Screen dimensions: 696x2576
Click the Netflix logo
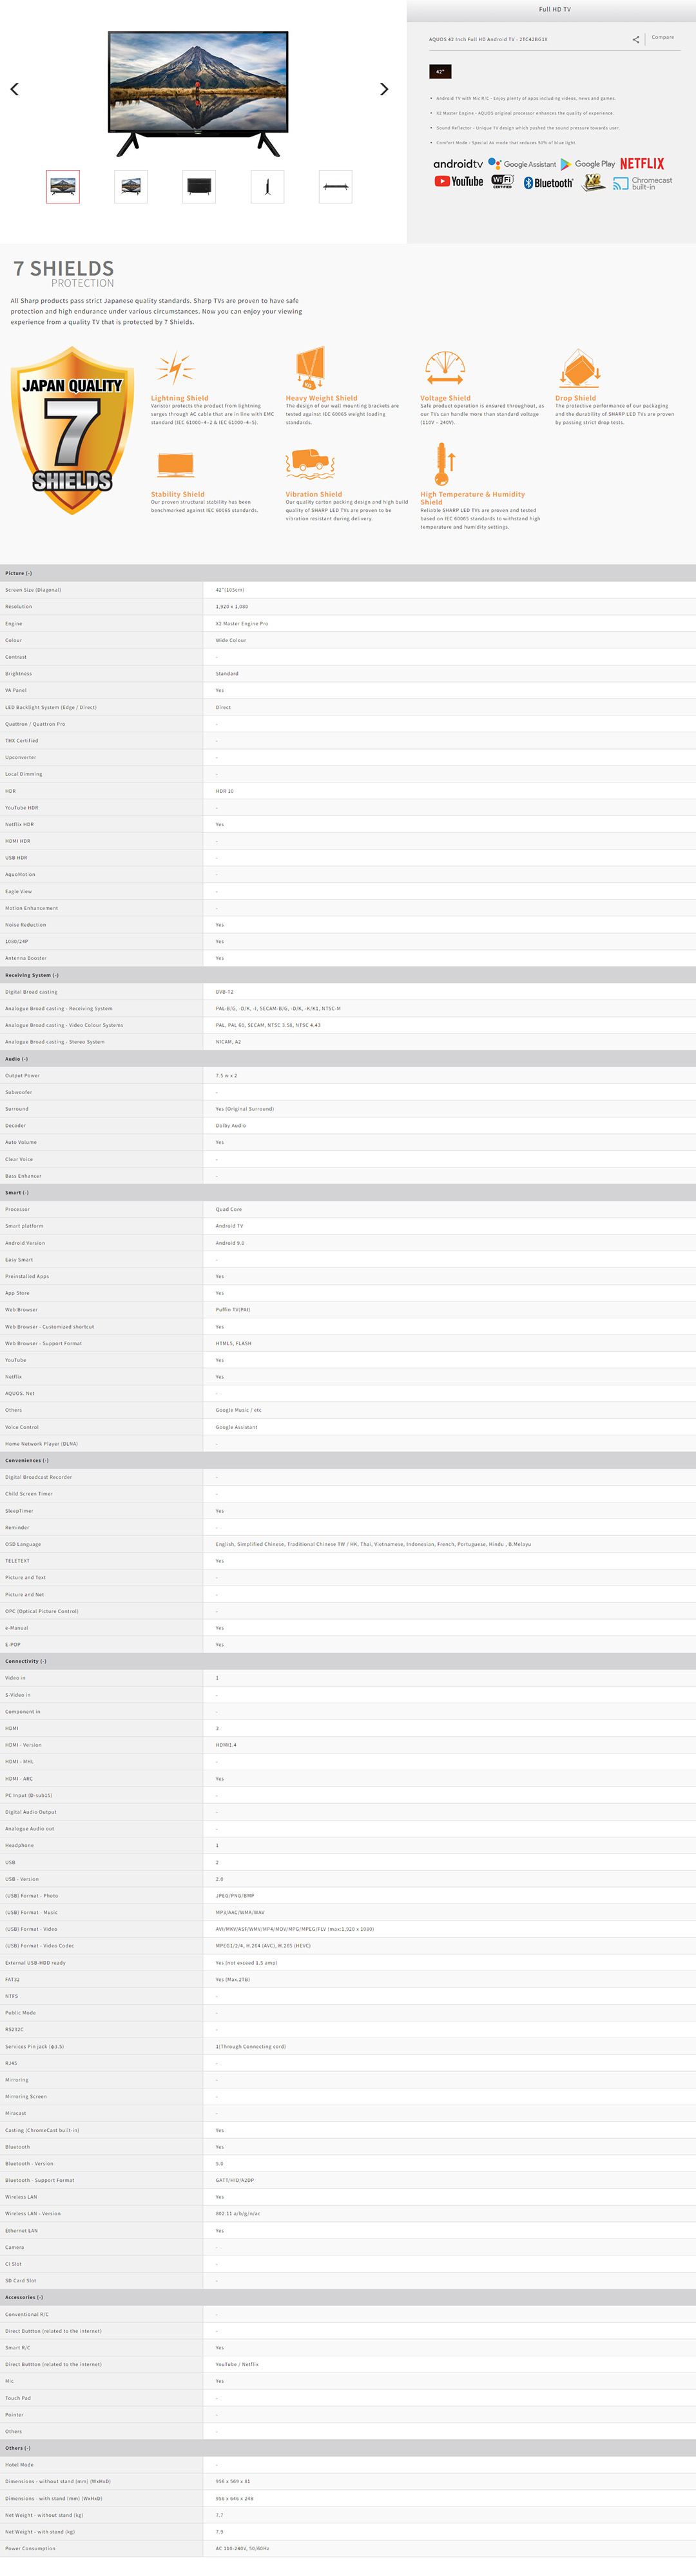(641, 163)
